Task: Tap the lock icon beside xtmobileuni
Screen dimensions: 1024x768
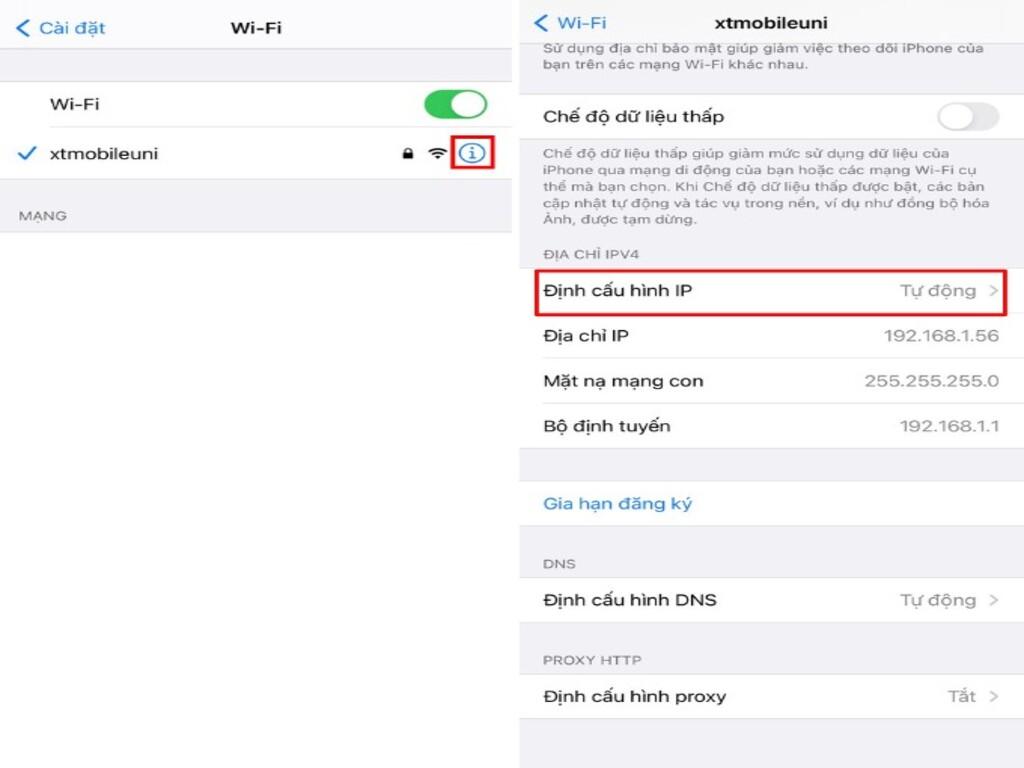Action: point(407,154)
